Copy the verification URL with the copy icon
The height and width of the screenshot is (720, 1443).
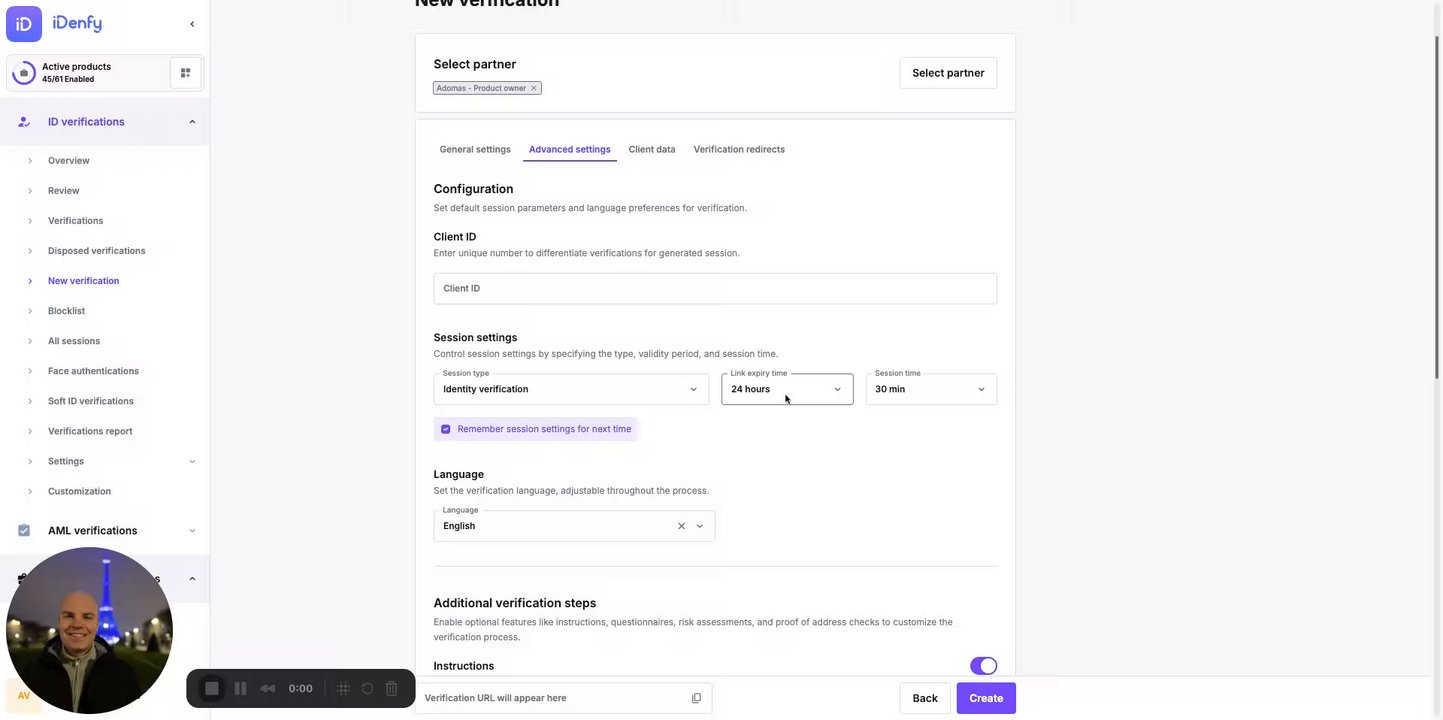pyautogui.click(x=696, y=698)
